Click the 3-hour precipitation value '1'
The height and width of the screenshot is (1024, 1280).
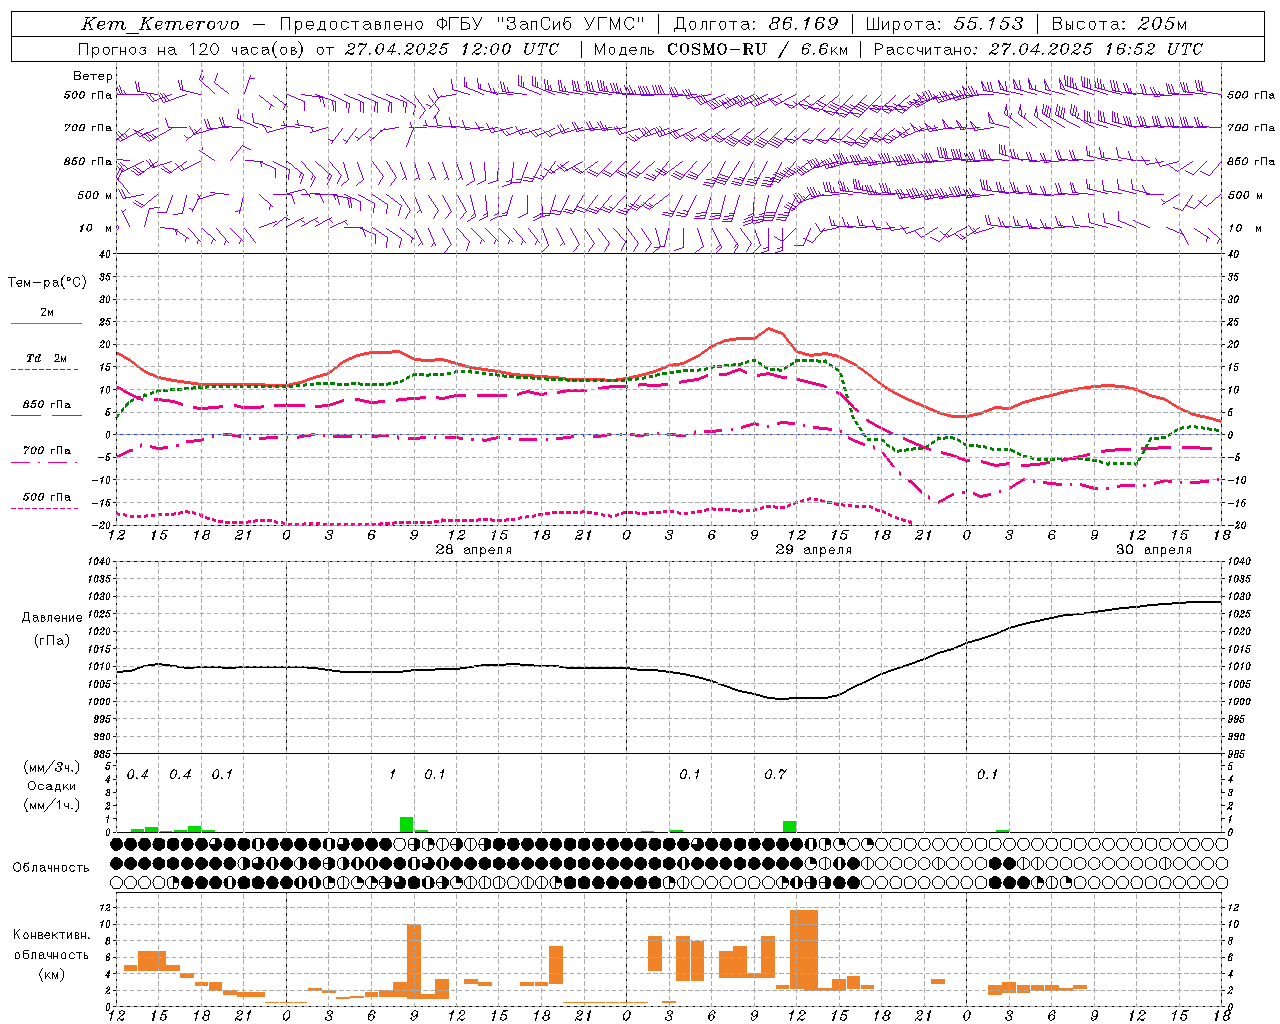pyautogui.click(x=393, y=775)
